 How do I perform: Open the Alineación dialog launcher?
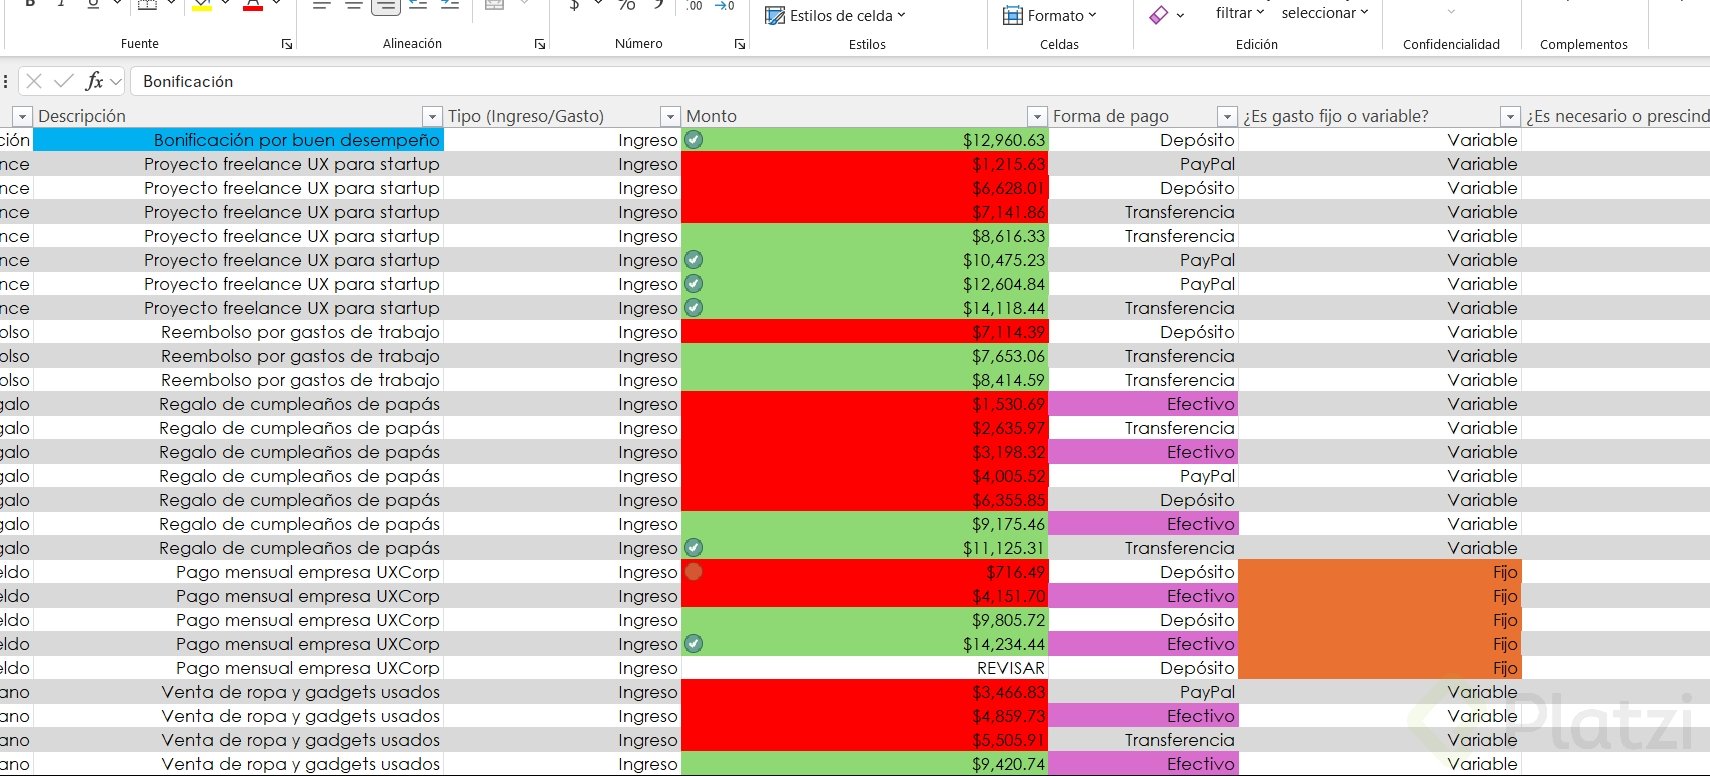click(x=540, y=44)
